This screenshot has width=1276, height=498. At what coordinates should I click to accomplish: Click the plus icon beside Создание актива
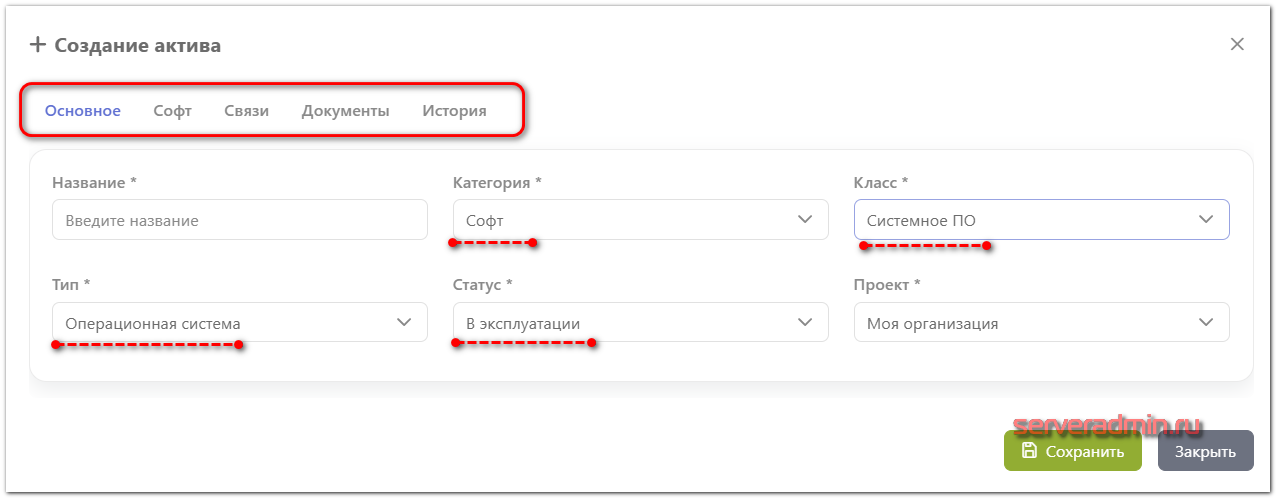pos(38,45)
